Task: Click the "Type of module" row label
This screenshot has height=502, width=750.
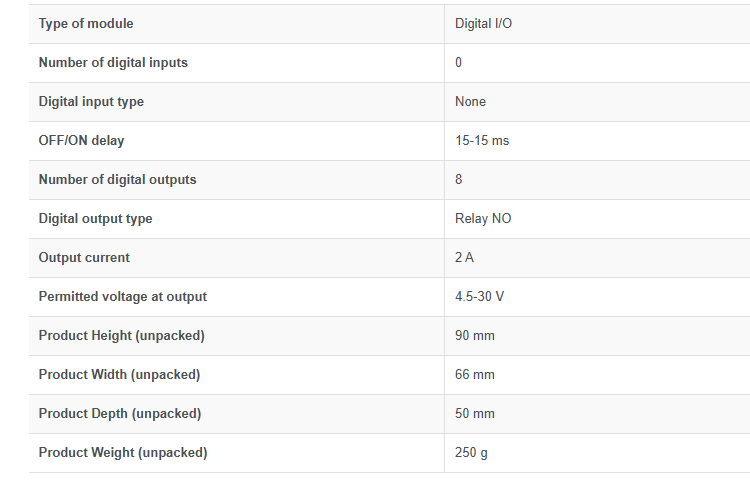Action: coord(86,23)
